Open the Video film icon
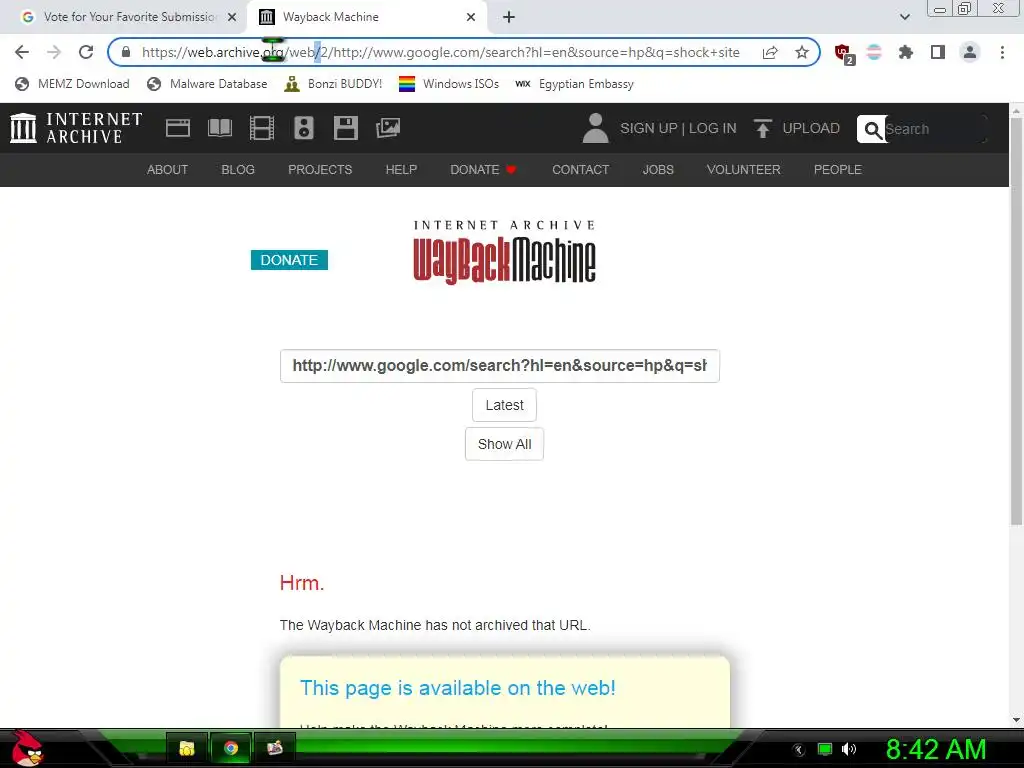The height and width of the screenshot is (768, 1024). [262, 128]
